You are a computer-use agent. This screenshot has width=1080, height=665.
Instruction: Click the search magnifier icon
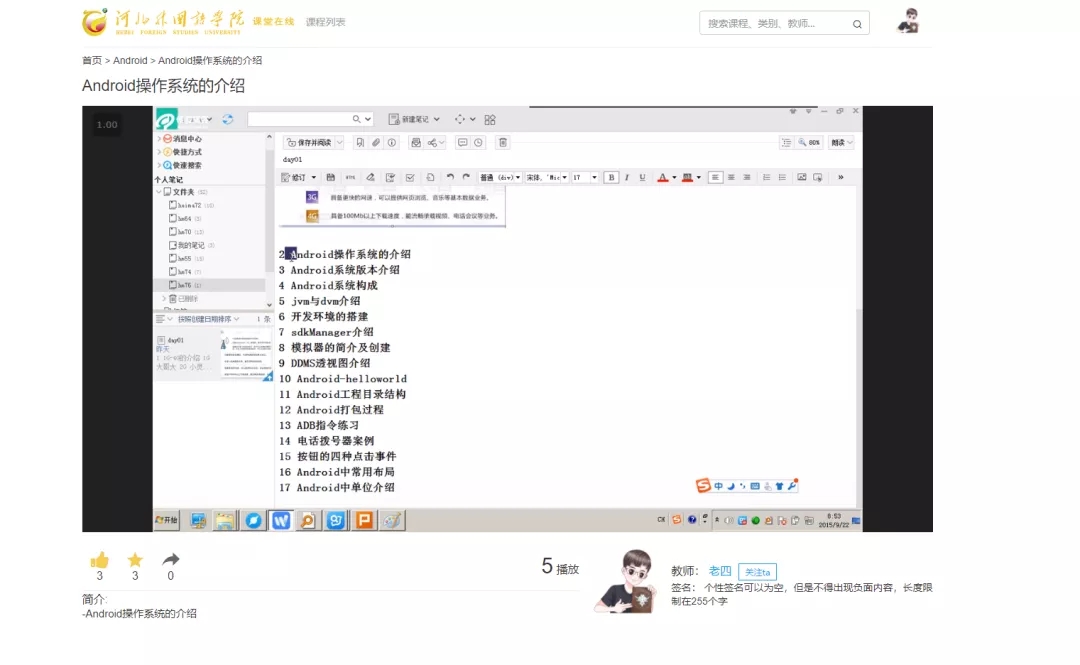pos(857,24)
